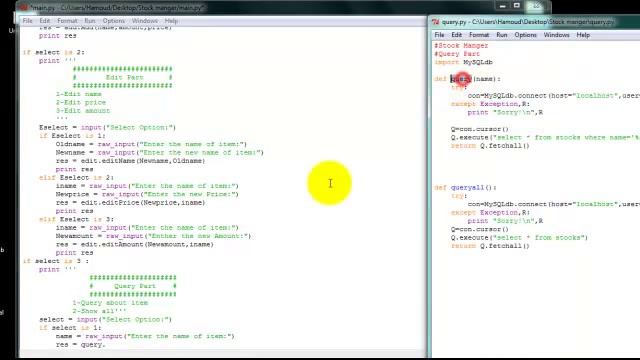
Task: Open Windows menu in main.py window
Action: click(x=144, y=21)
